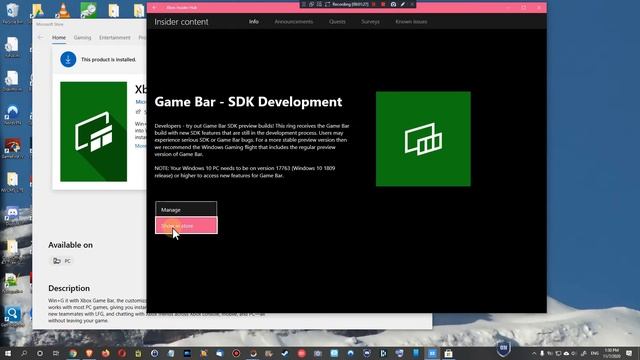Open the Quests tab
The image size is (640, 360).
click(x=337, y=22)
